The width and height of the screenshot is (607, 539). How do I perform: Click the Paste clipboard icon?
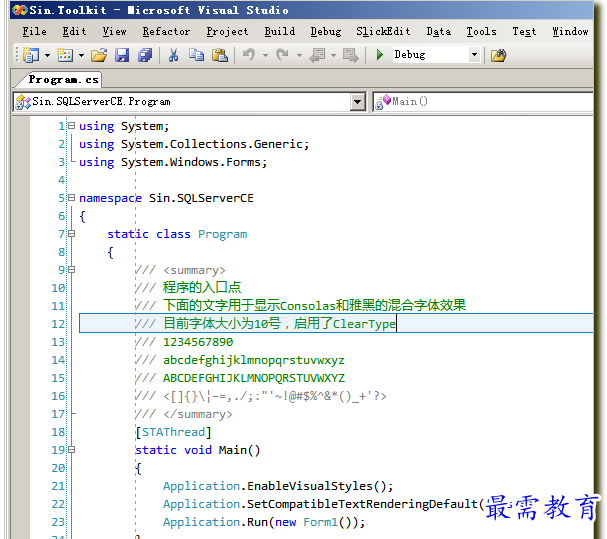coord(219,55)
